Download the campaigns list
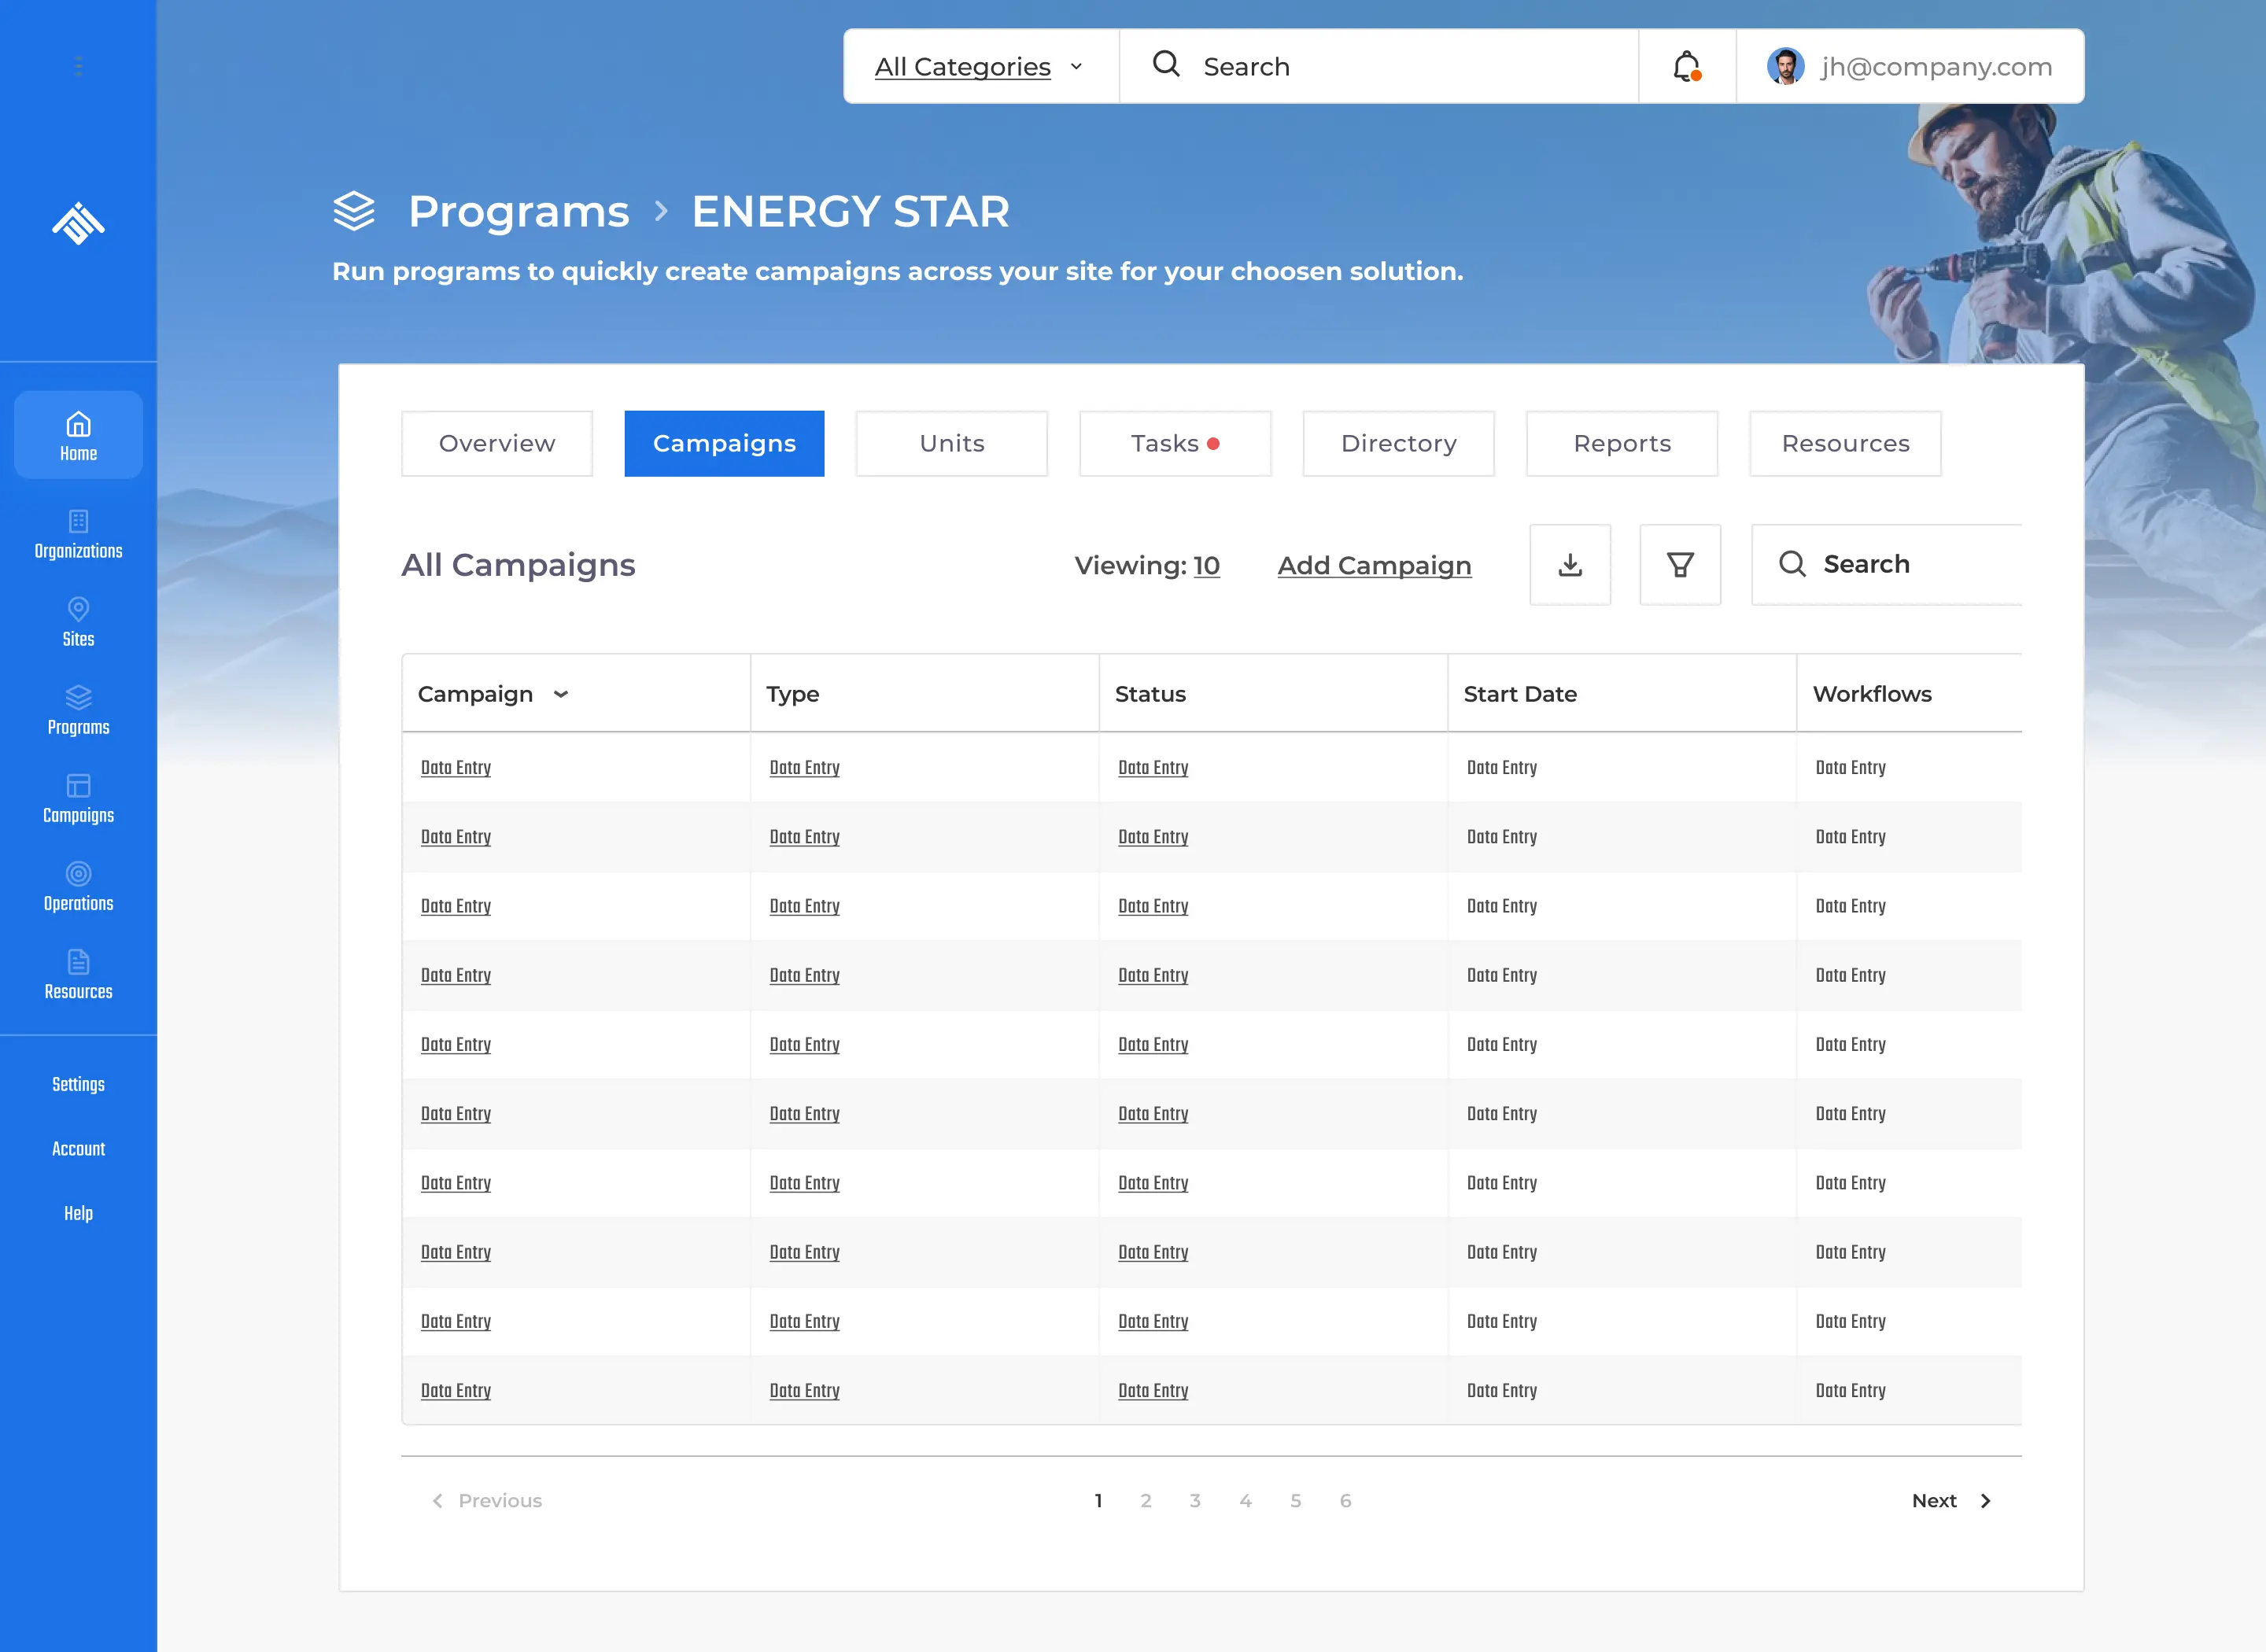The height and width of the screenshot is (1652, 2266). (1570, 565)
